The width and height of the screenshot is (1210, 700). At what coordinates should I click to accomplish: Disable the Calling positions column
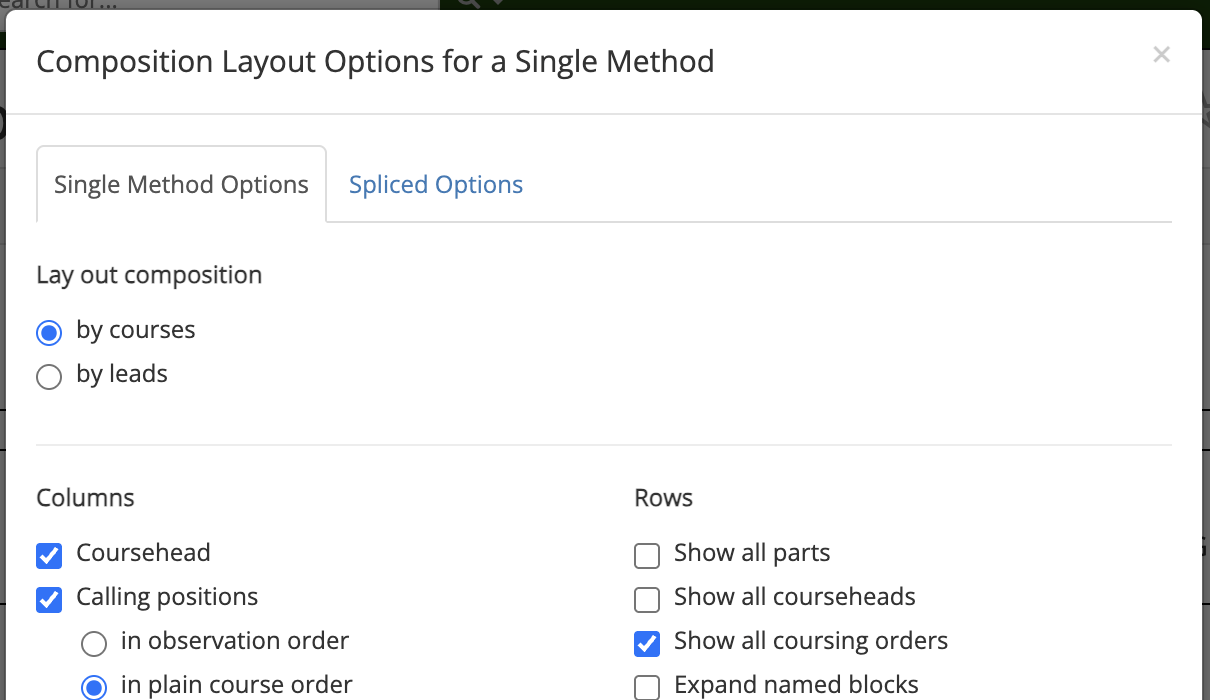click(49, 600)
